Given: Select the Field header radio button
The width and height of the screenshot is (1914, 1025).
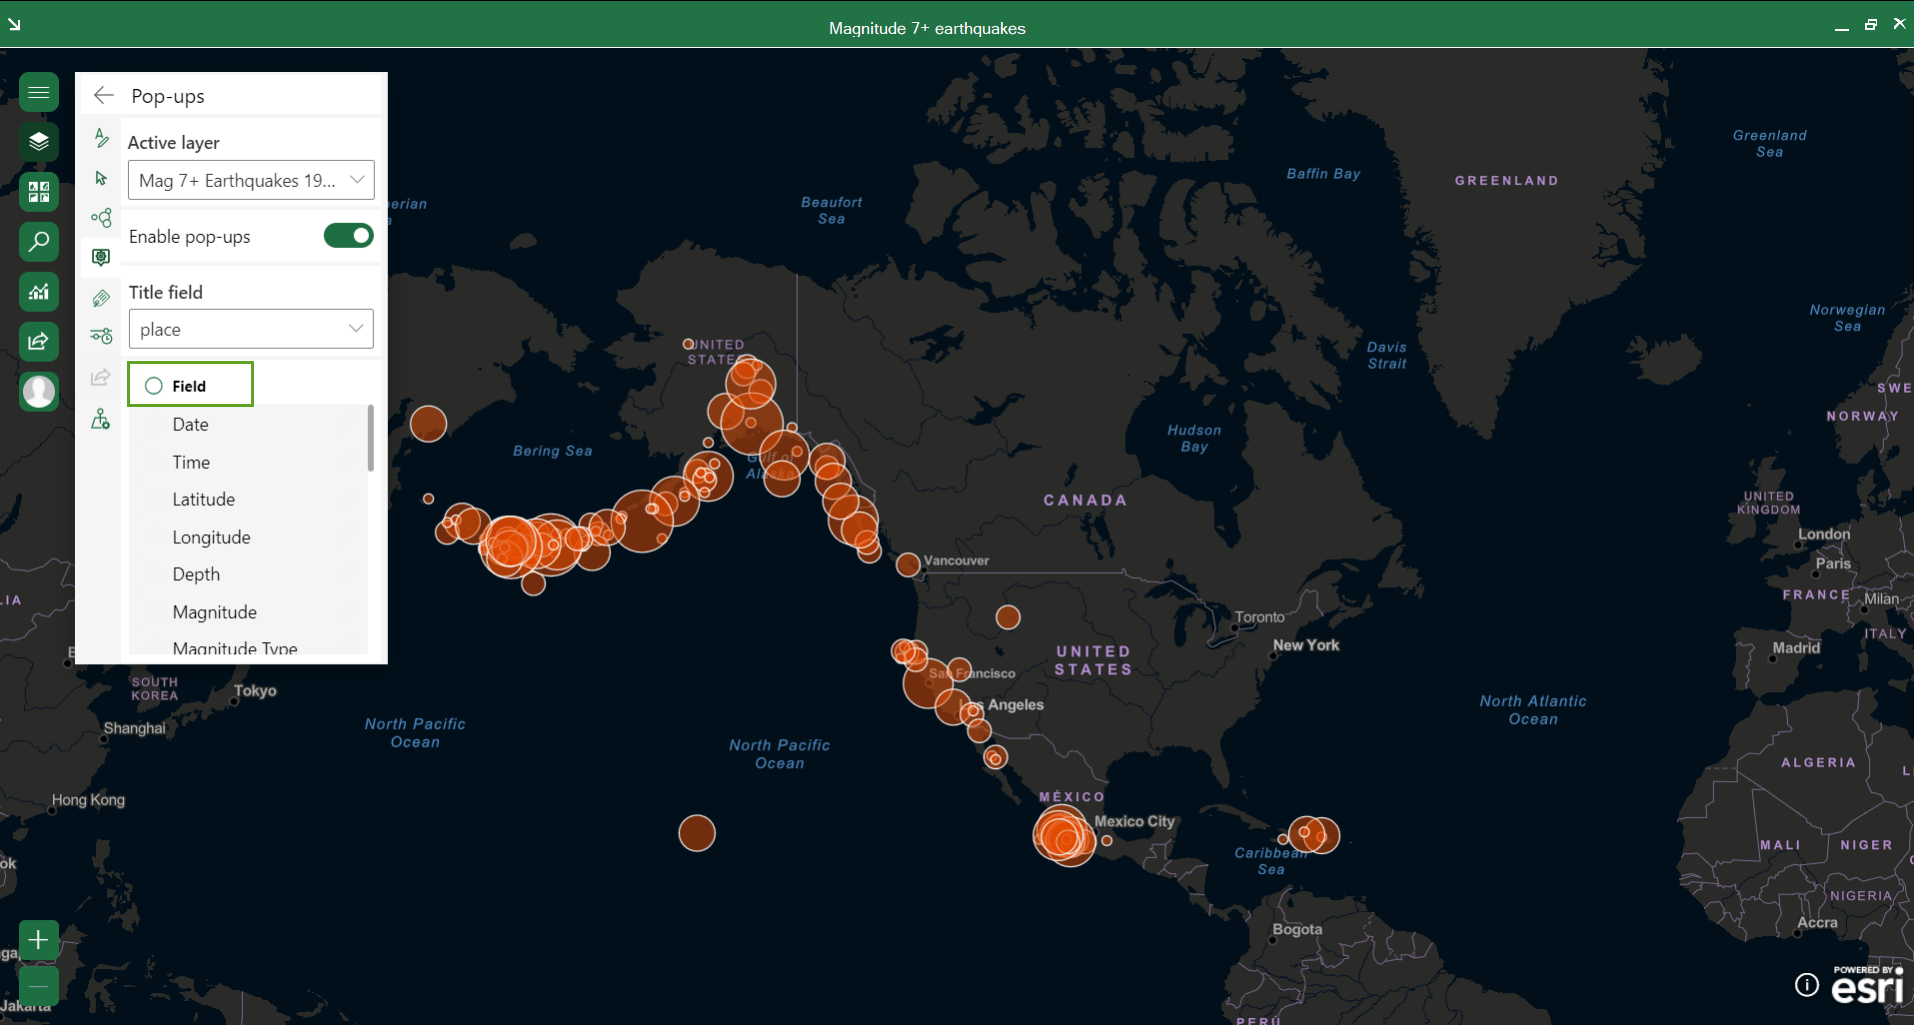Looking at the screenshot, I should [x=154, y=386].
